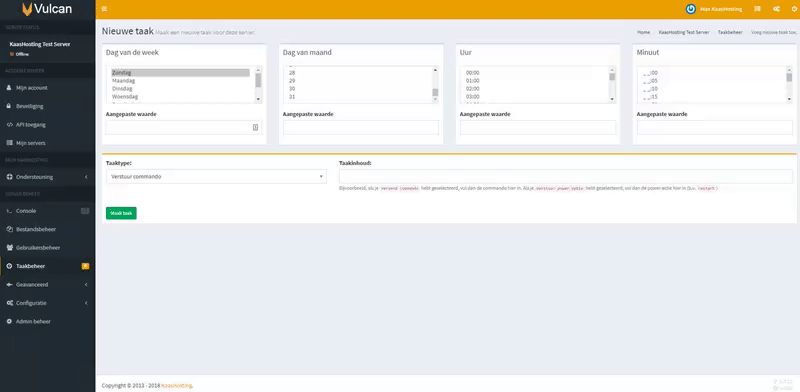Toggle the sidebar with the hamburger icon
Screen dimensions: 800x392
[x=105, y=9]
